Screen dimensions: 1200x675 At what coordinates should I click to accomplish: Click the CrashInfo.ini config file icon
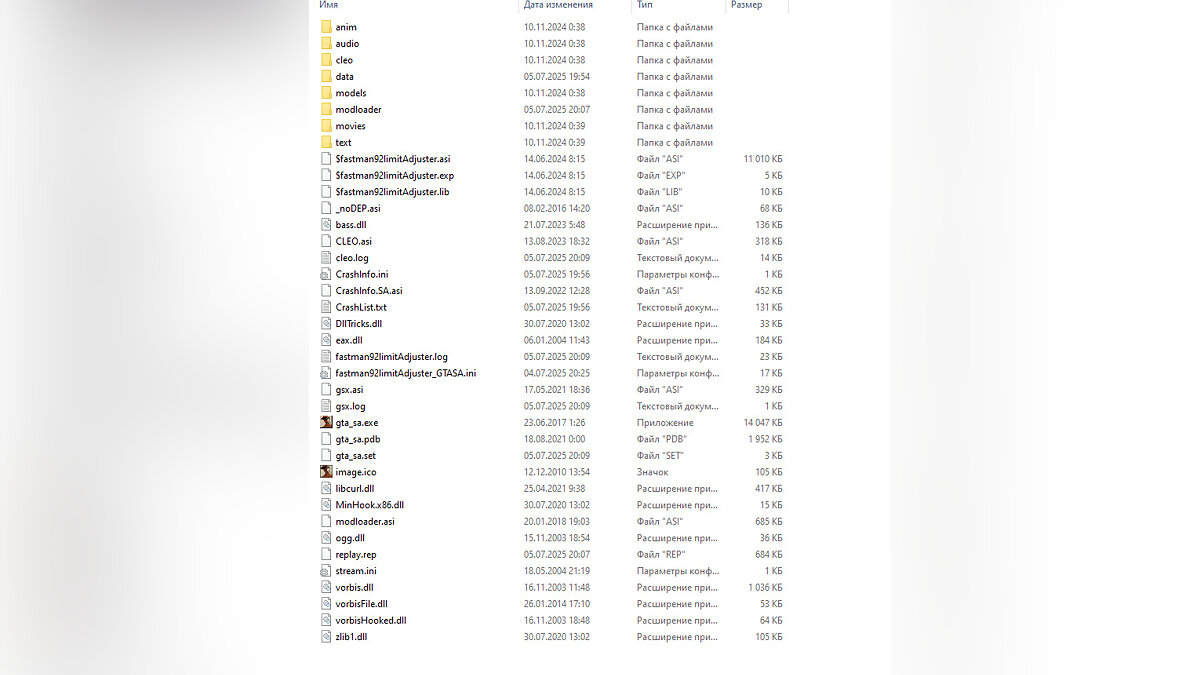(x=326, y=274)
